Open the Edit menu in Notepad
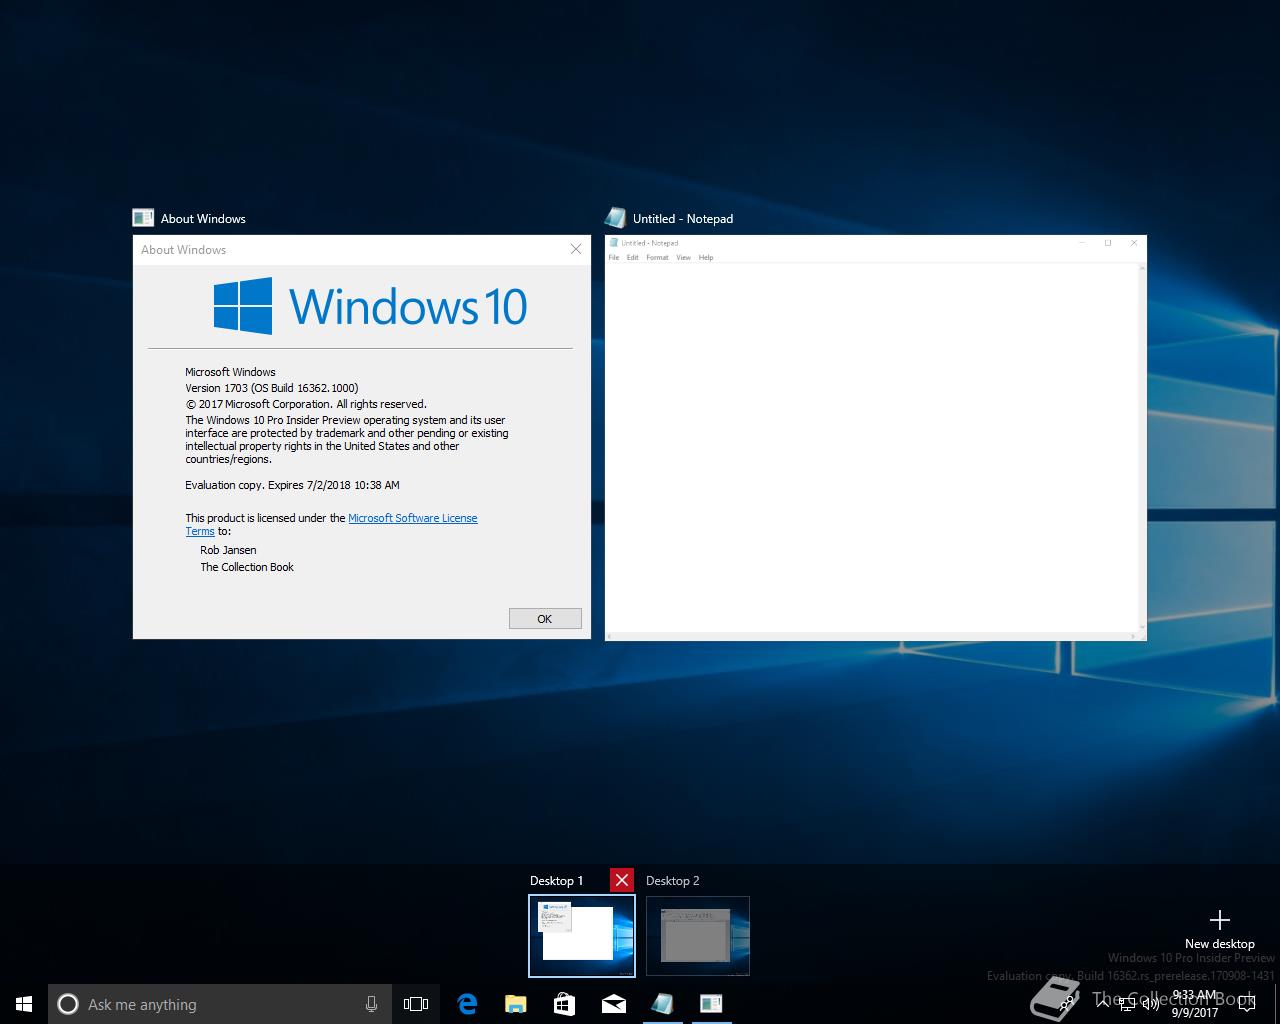The image size is (1280, 1024). pos(632,258)
